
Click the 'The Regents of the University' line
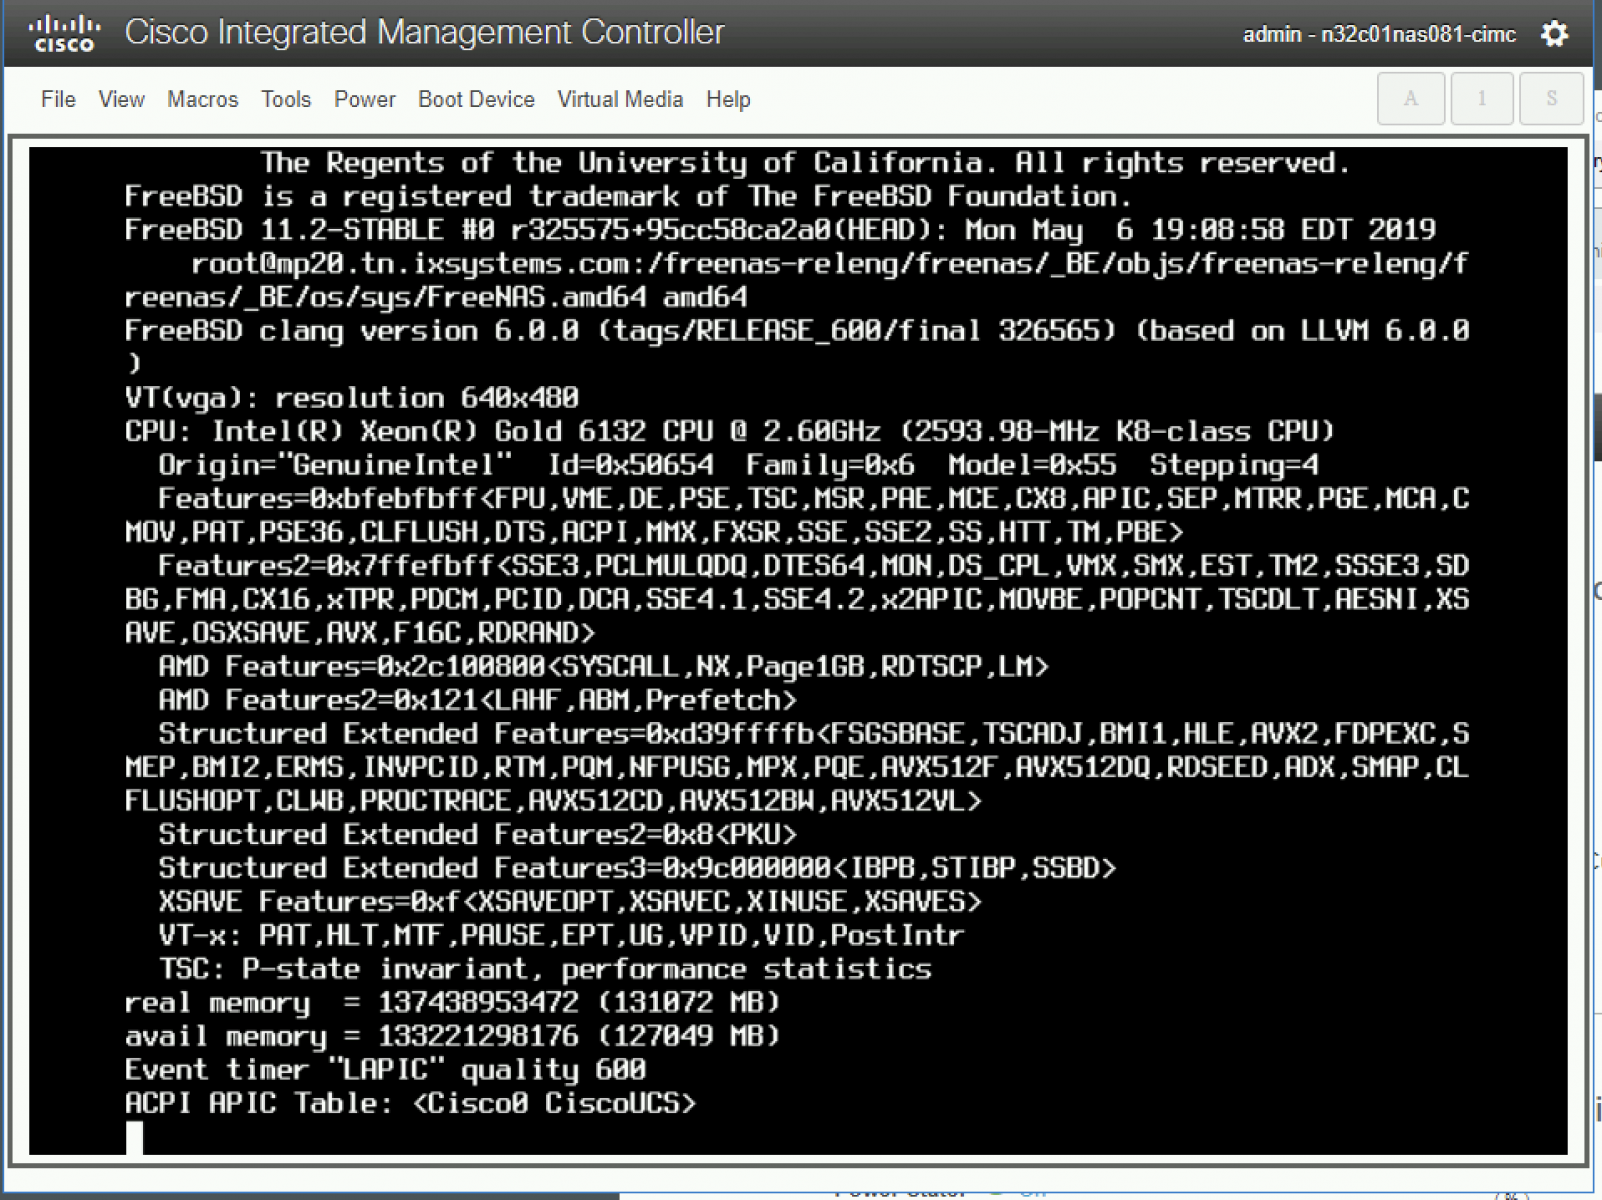click(805, 163)
